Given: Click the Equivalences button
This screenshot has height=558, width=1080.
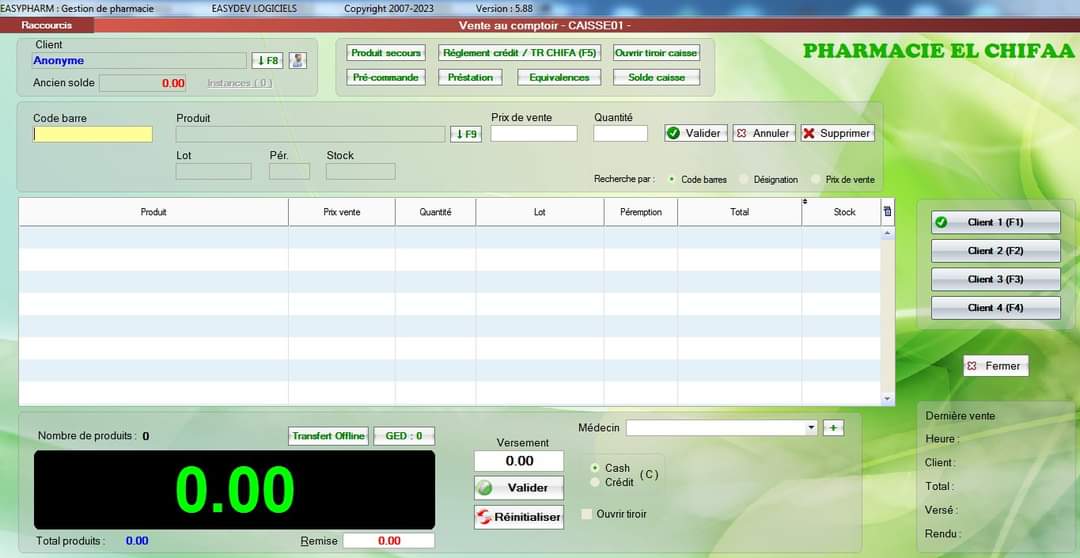Looking at the screenshot, I should 559,77.
